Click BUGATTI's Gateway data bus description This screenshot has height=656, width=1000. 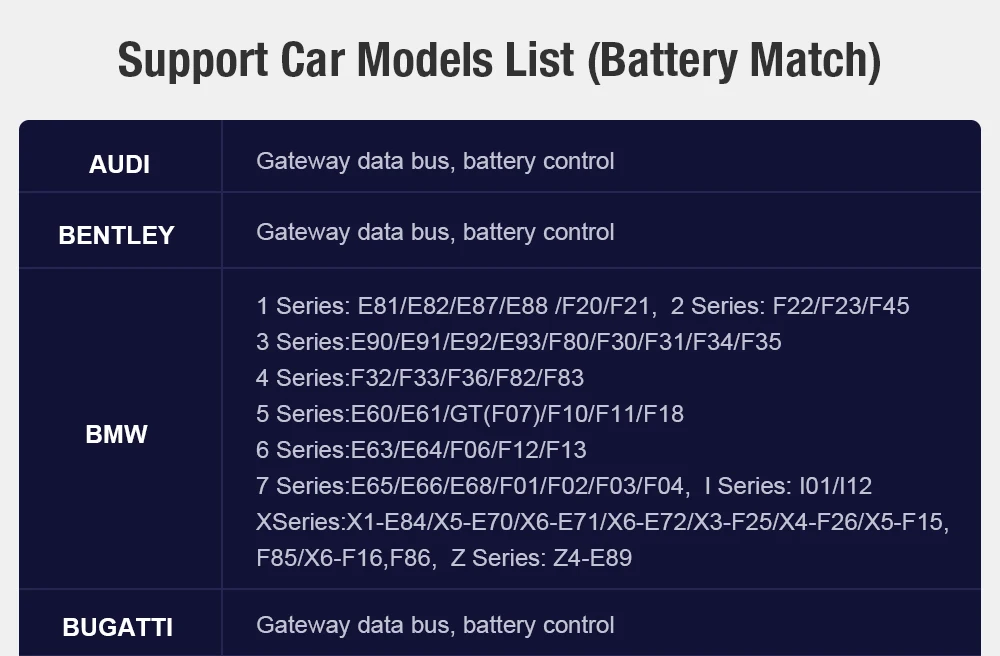pyautogui.click(x=435, y=625)
